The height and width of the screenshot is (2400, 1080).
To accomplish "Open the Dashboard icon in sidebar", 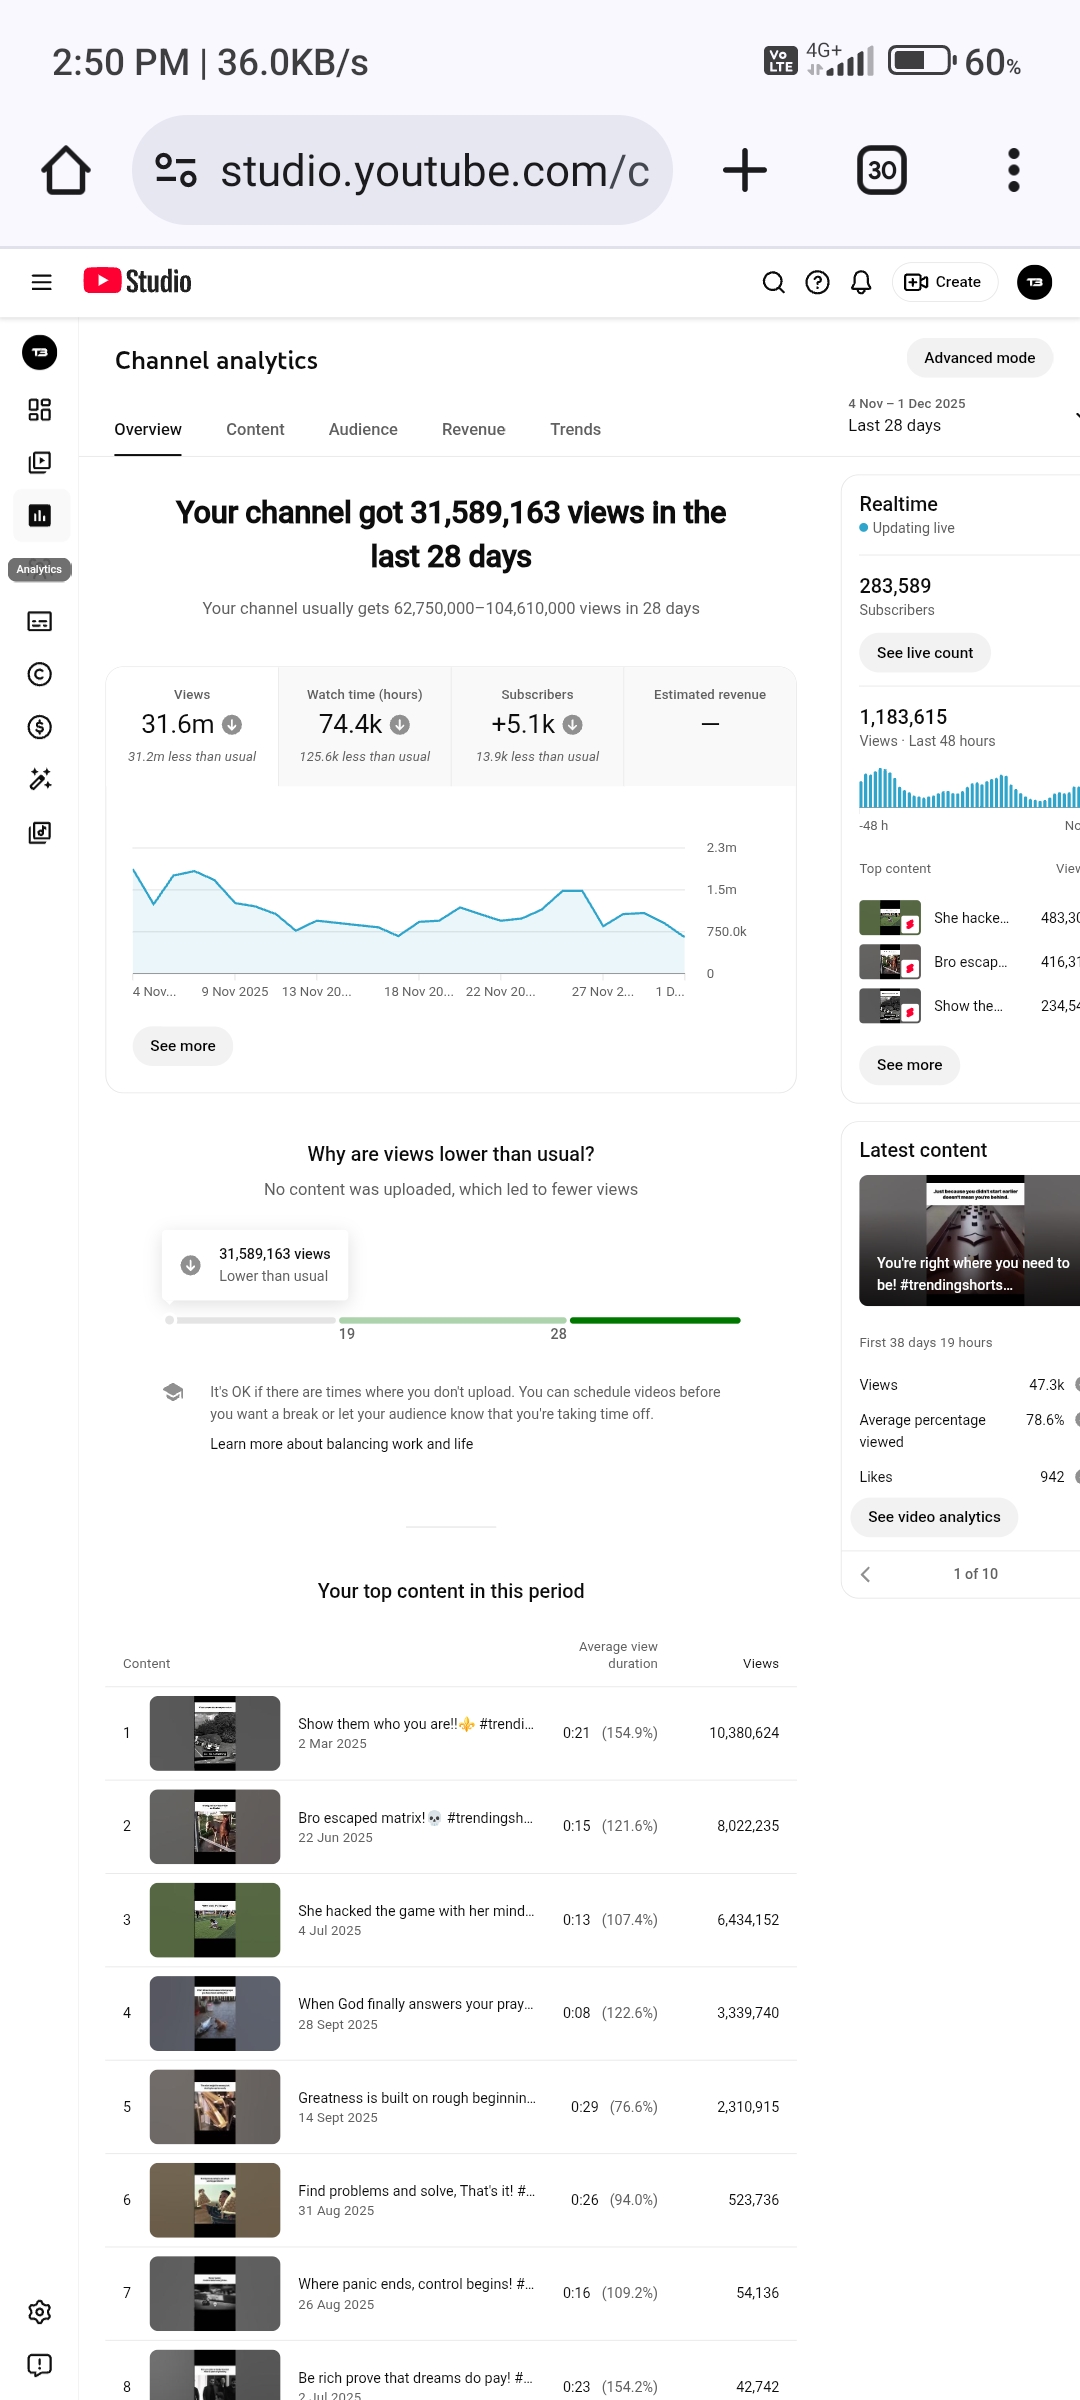I will (x=39, y=410).
